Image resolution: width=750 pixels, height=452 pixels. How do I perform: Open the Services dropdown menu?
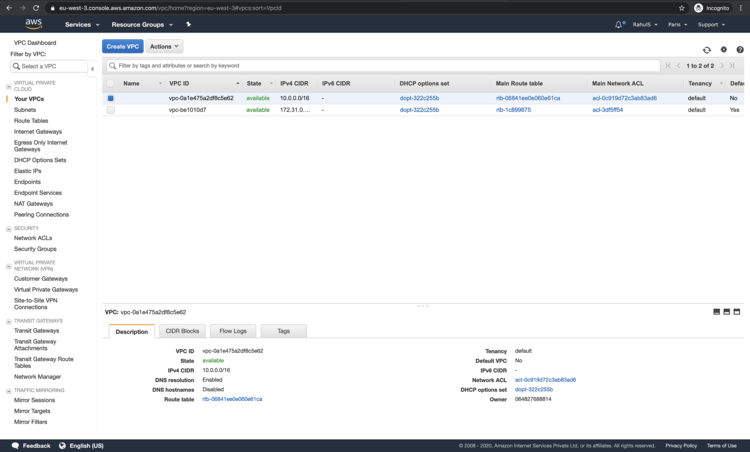(x=82, y=24)
